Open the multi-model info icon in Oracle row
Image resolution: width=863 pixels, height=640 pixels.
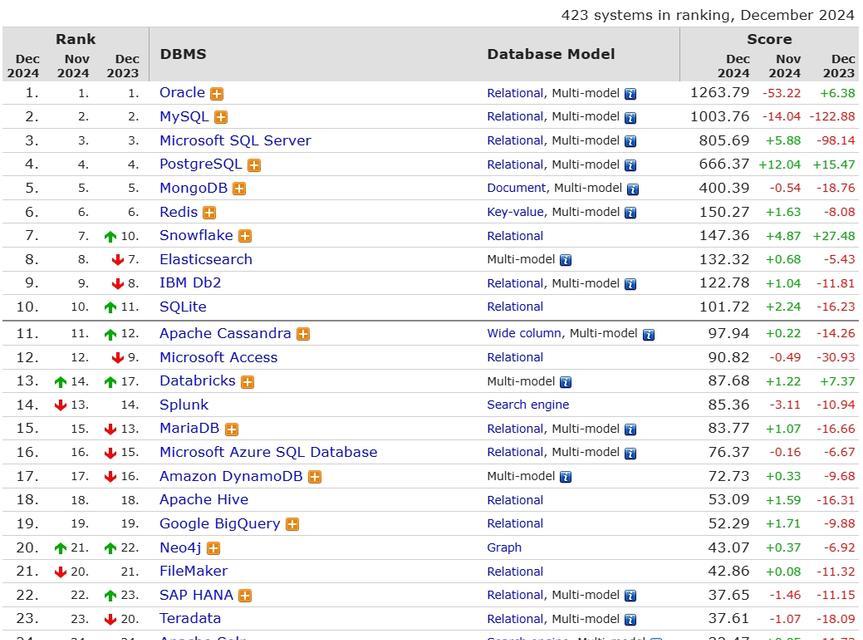pos(631,94)
